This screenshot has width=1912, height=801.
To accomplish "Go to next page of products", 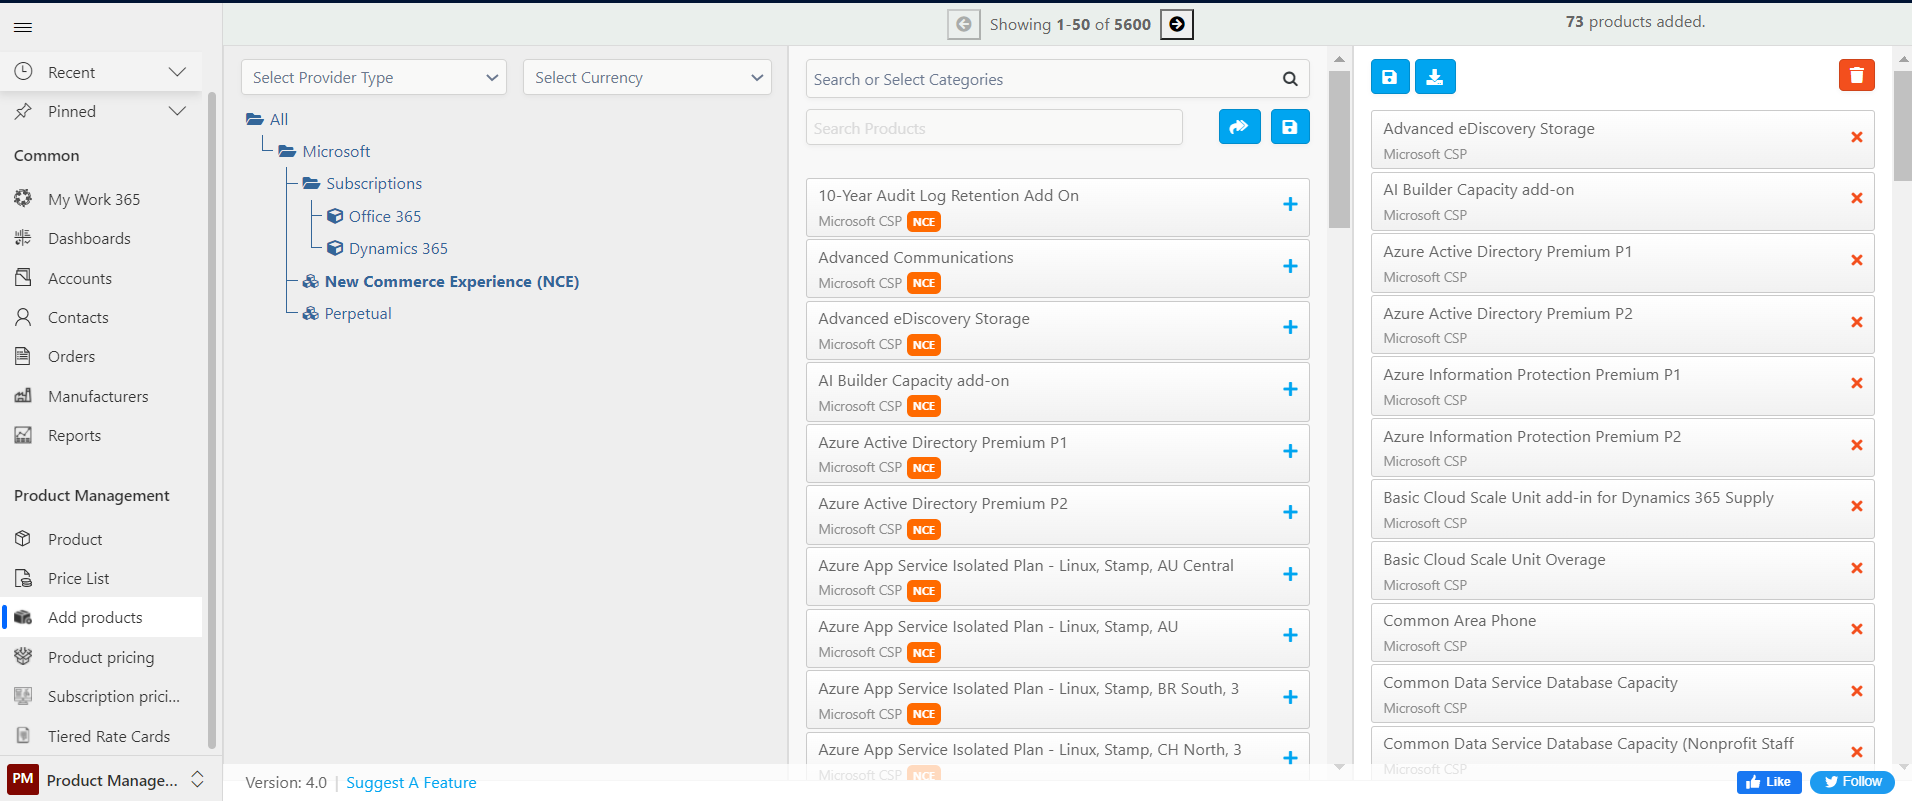I will click(x=1177, y=24).
